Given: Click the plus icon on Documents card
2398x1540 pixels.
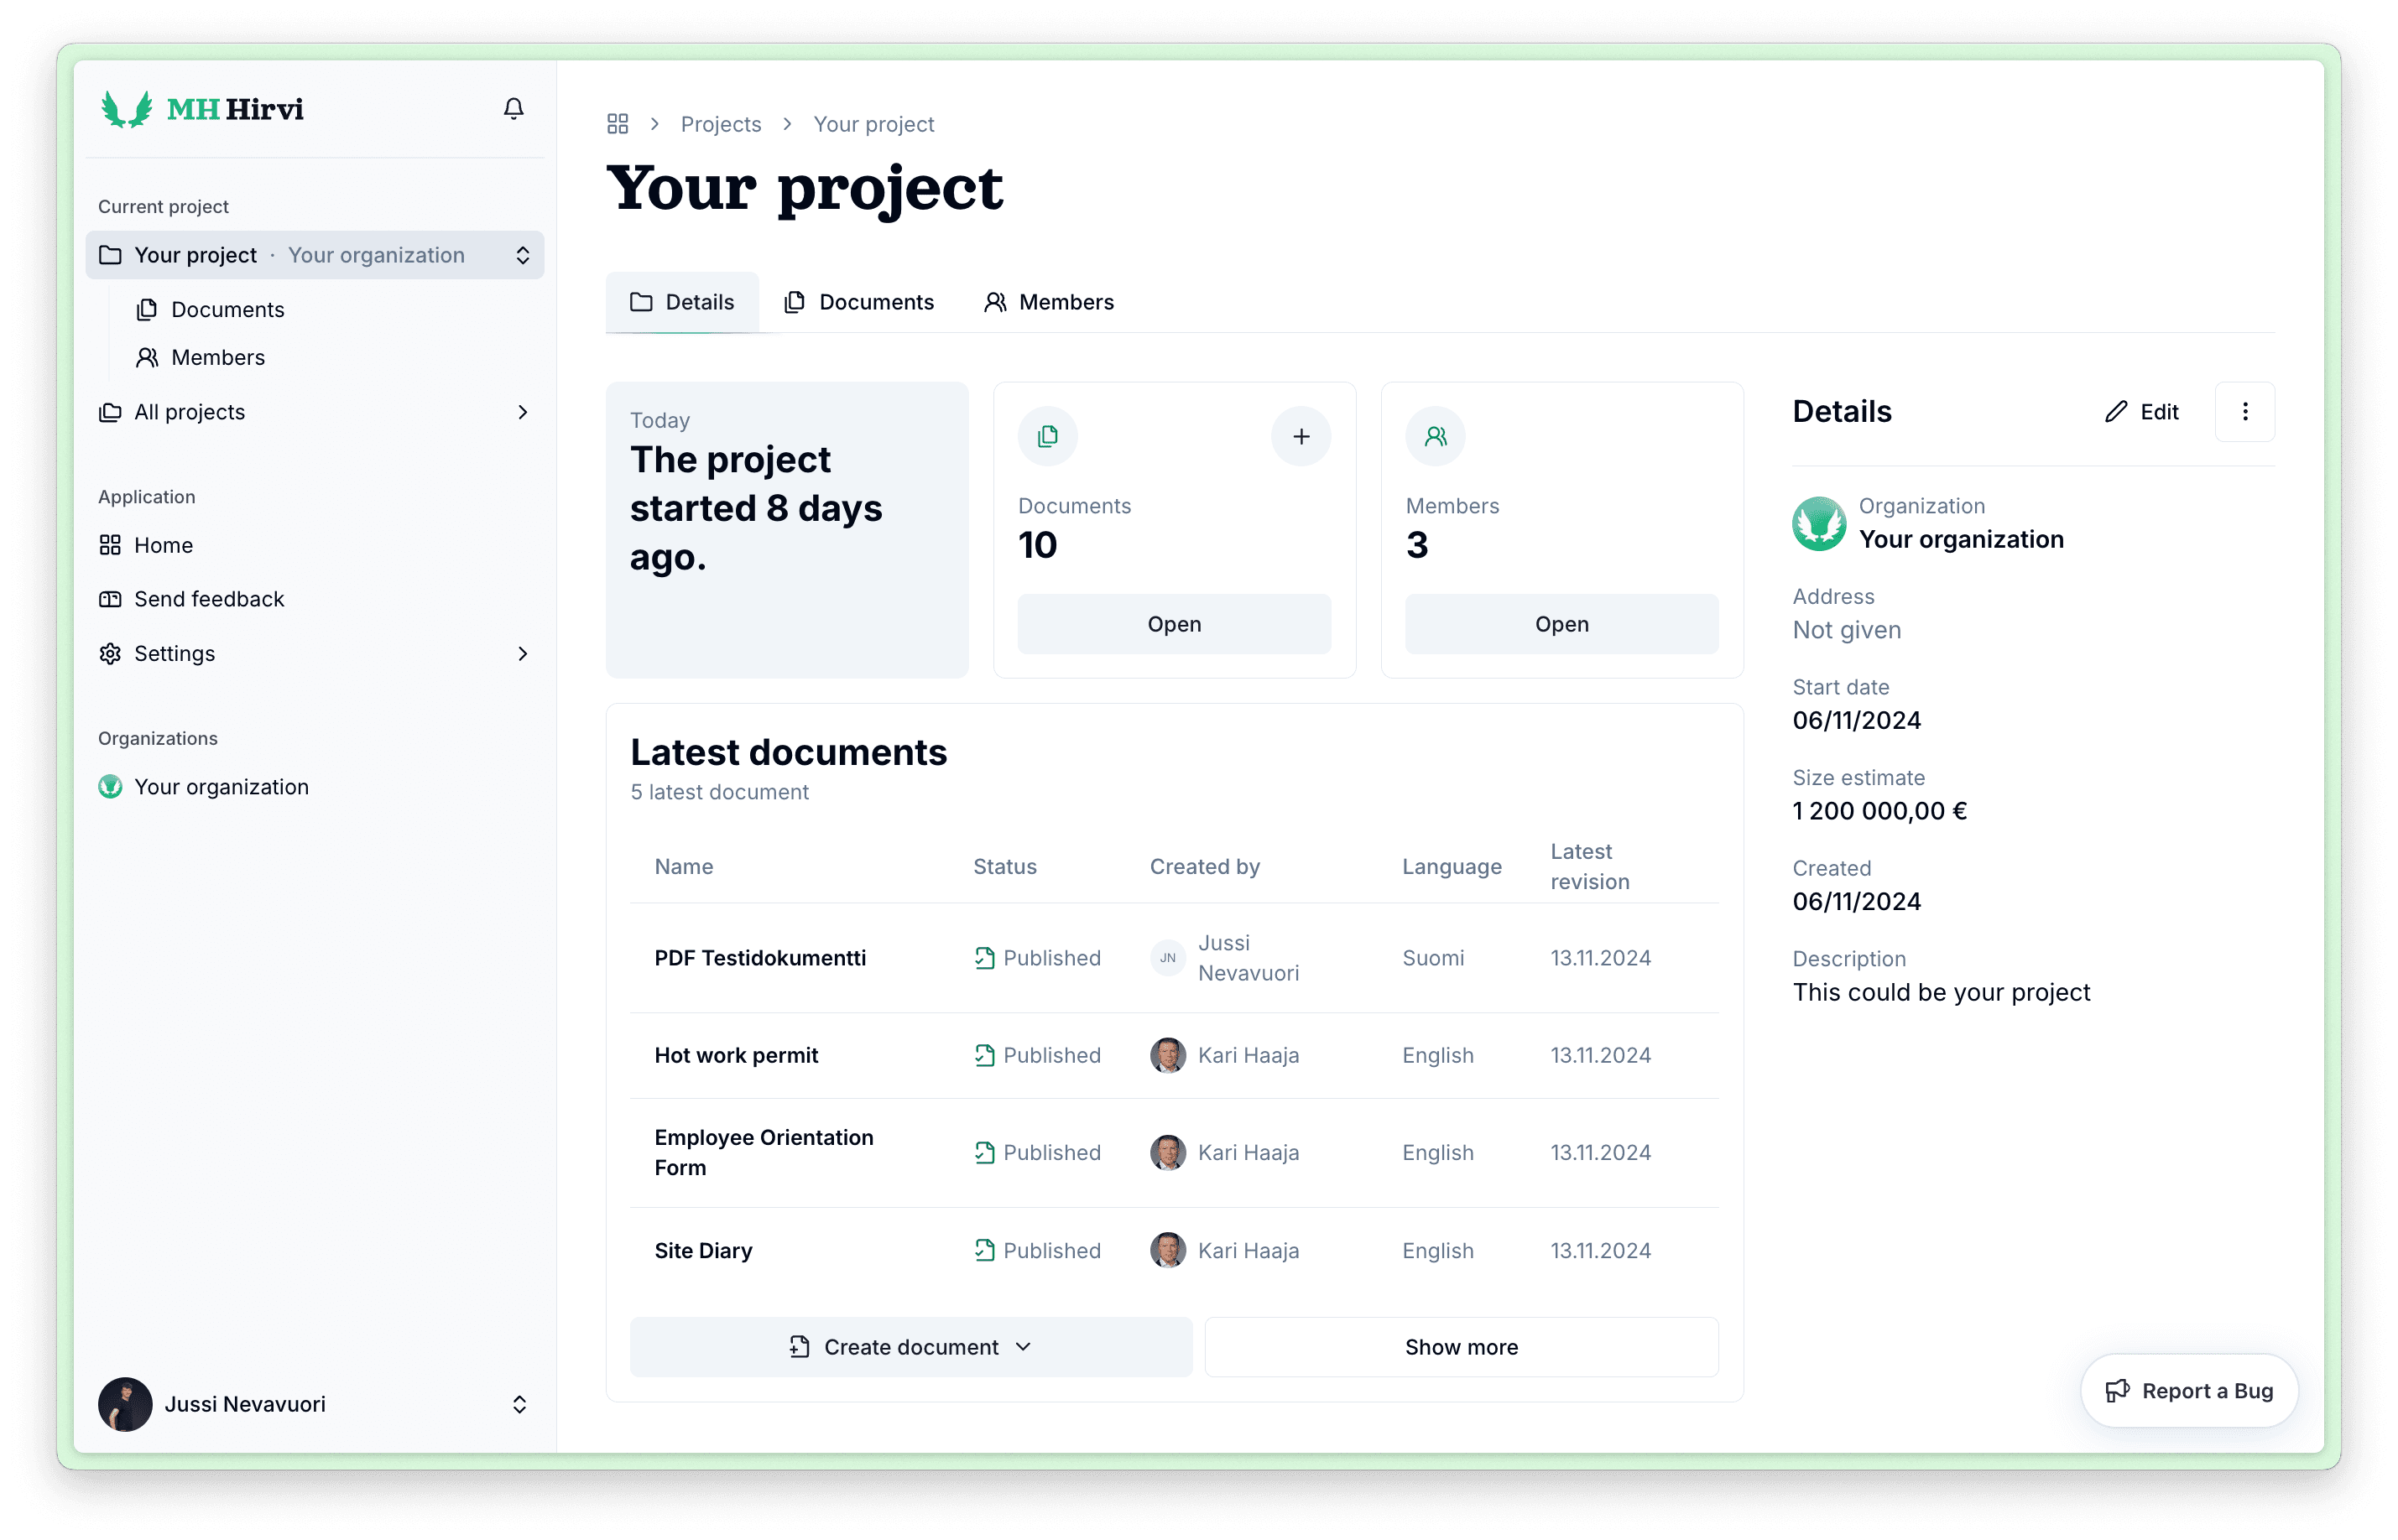Looking at the screenshot, I should (1300, 436).
